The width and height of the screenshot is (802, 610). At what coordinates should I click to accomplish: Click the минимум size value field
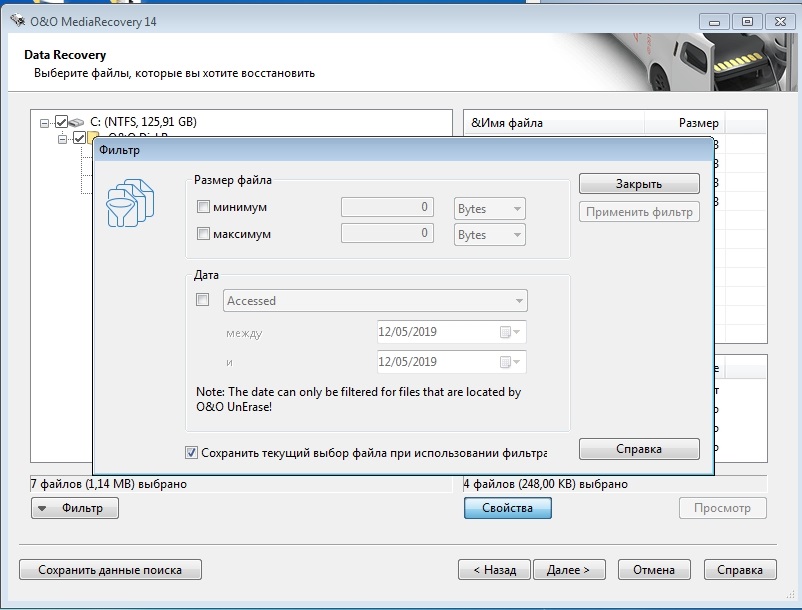point(387,207)
